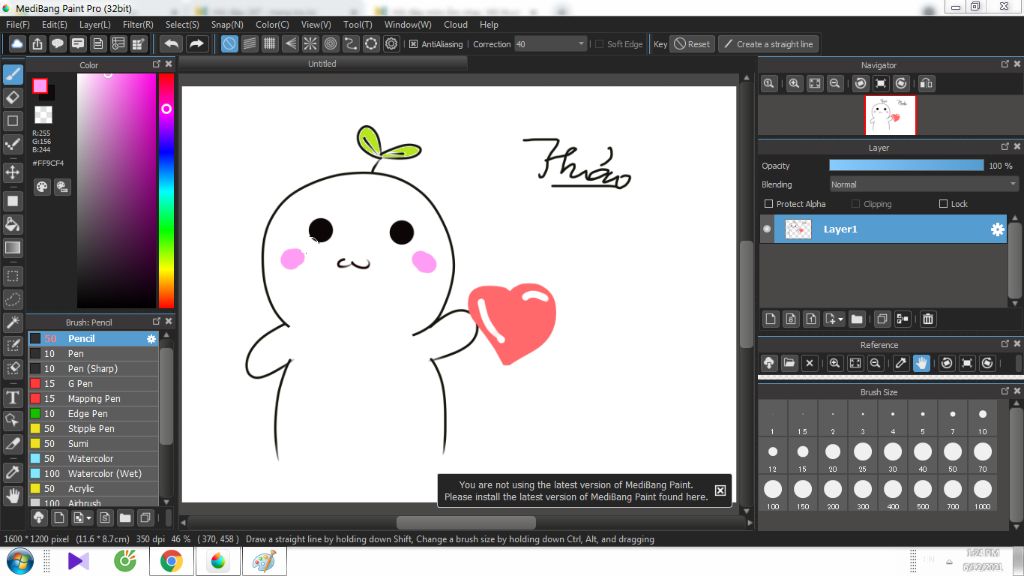The width and height of the screenshot is (1024, 576).
Task: Open the Layer menu
Action: 95,24
